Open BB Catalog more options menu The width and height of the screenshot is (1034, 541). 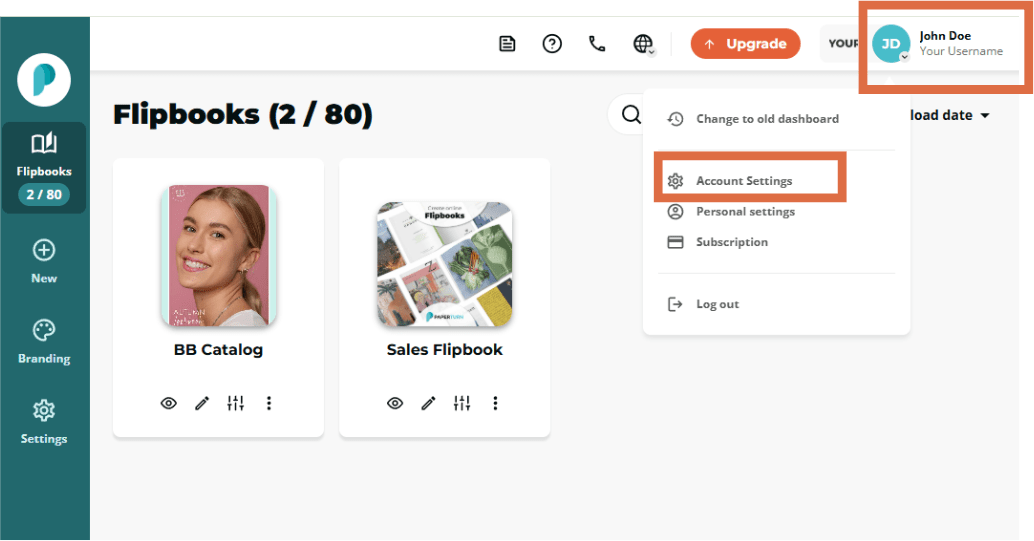269,403
